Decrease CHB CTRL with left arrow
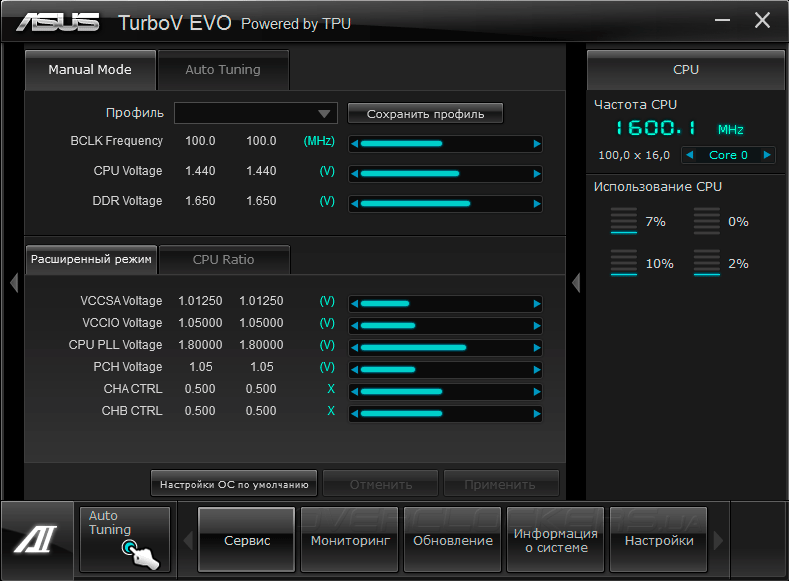 click(x=355, y=414)
